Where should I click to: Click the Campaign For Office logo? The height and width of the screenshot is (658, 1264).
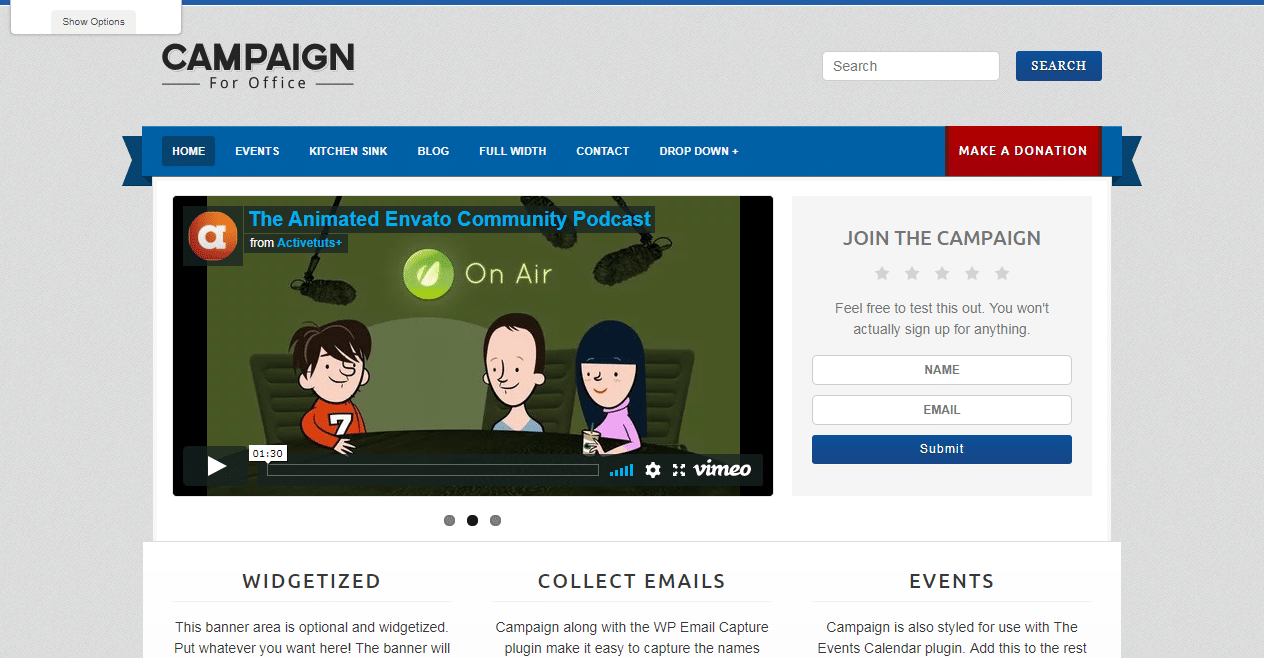(x=258, y=66)
